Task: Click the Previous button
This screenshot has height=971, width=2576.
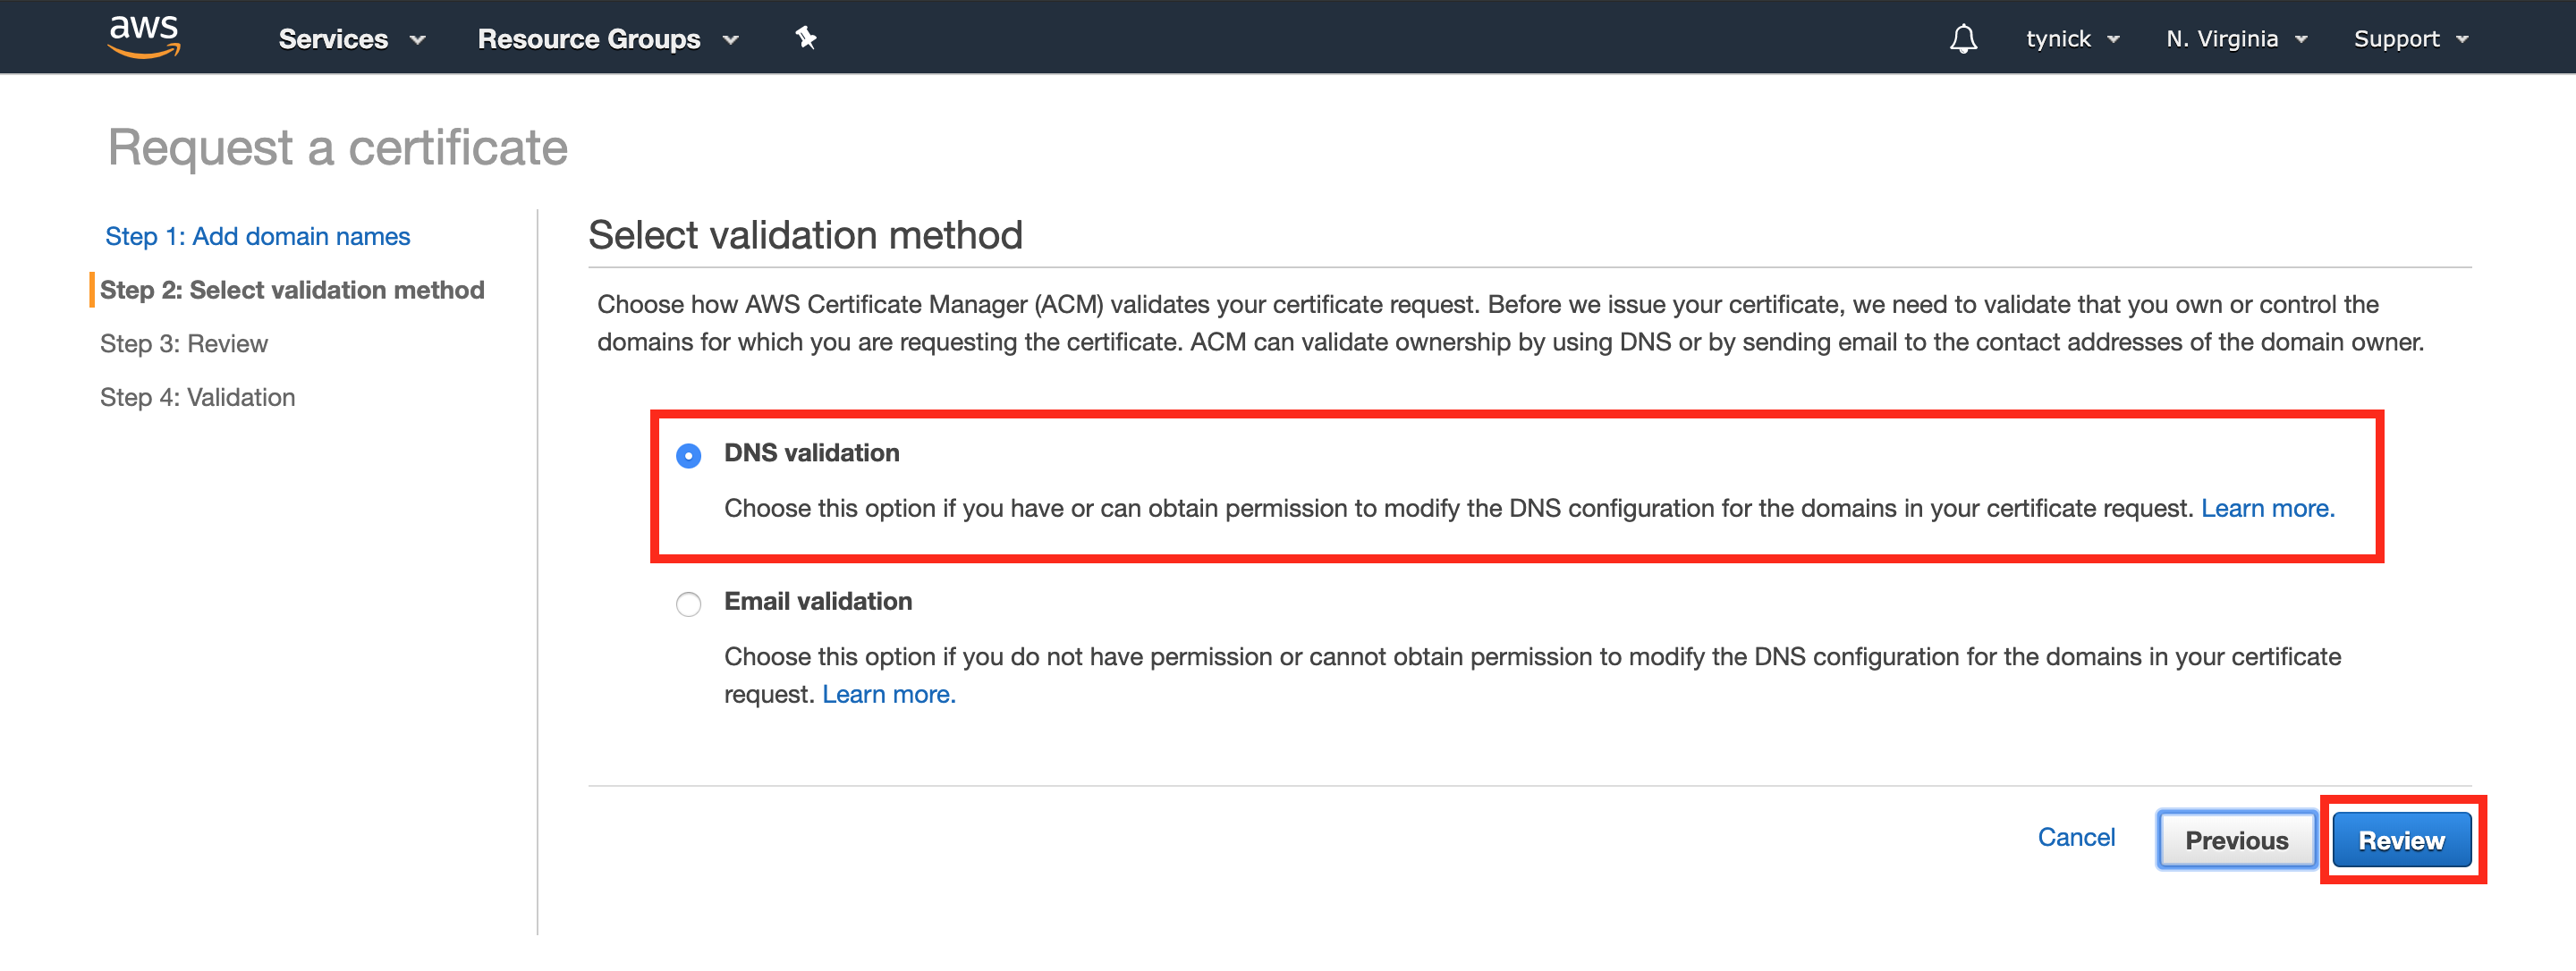Action: click(x=2238, y=840)
